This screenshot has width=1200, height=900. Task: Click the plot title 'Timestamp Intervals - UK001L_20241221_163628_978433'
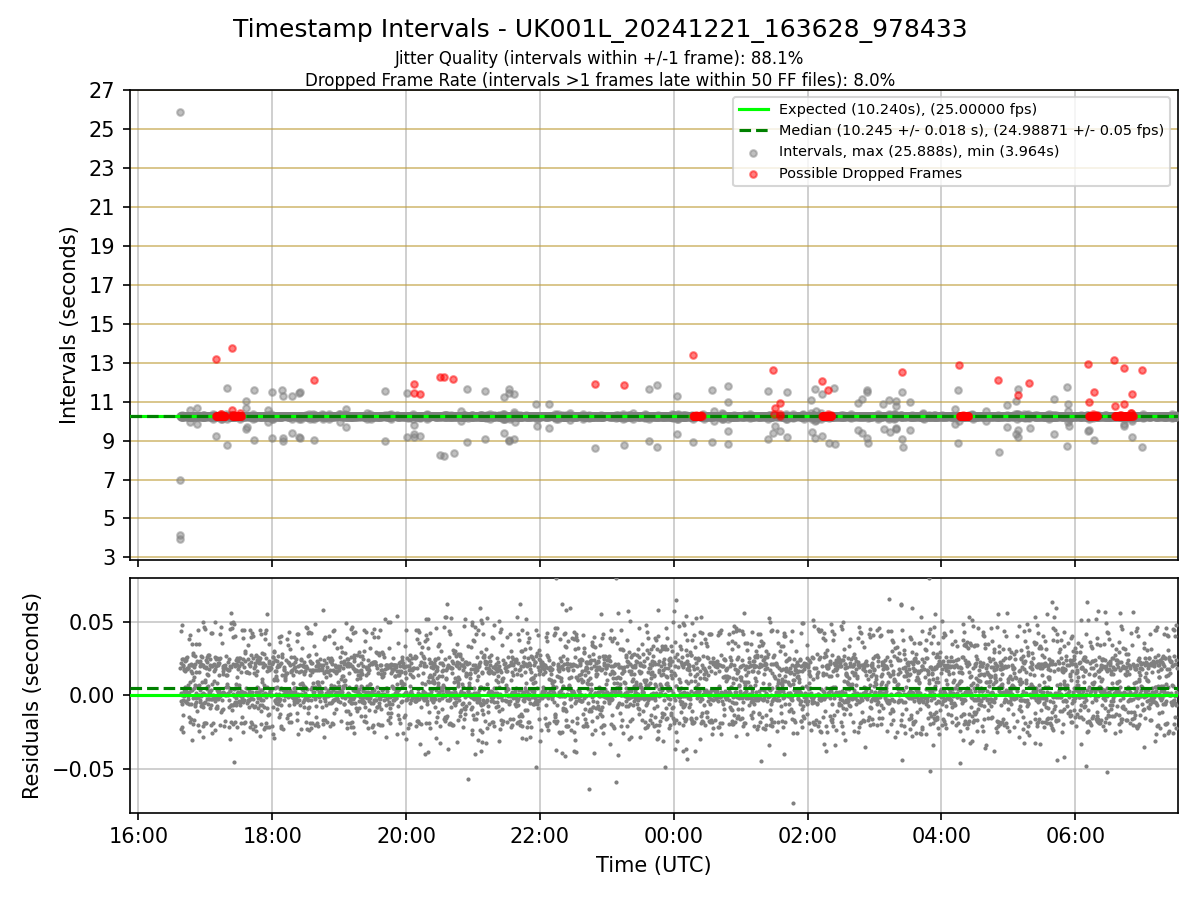tap(600, 29)
